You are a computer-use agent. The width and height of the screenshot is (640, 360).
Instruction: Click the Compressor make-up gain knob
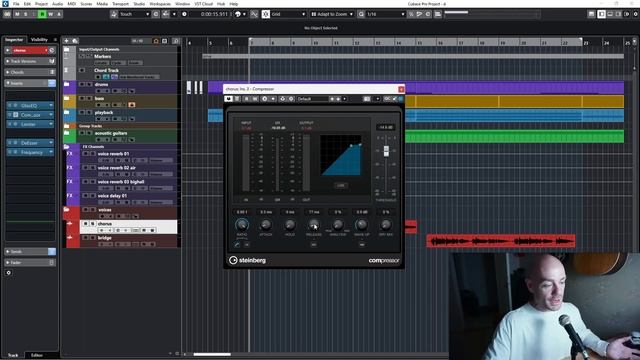click(362, 224)
